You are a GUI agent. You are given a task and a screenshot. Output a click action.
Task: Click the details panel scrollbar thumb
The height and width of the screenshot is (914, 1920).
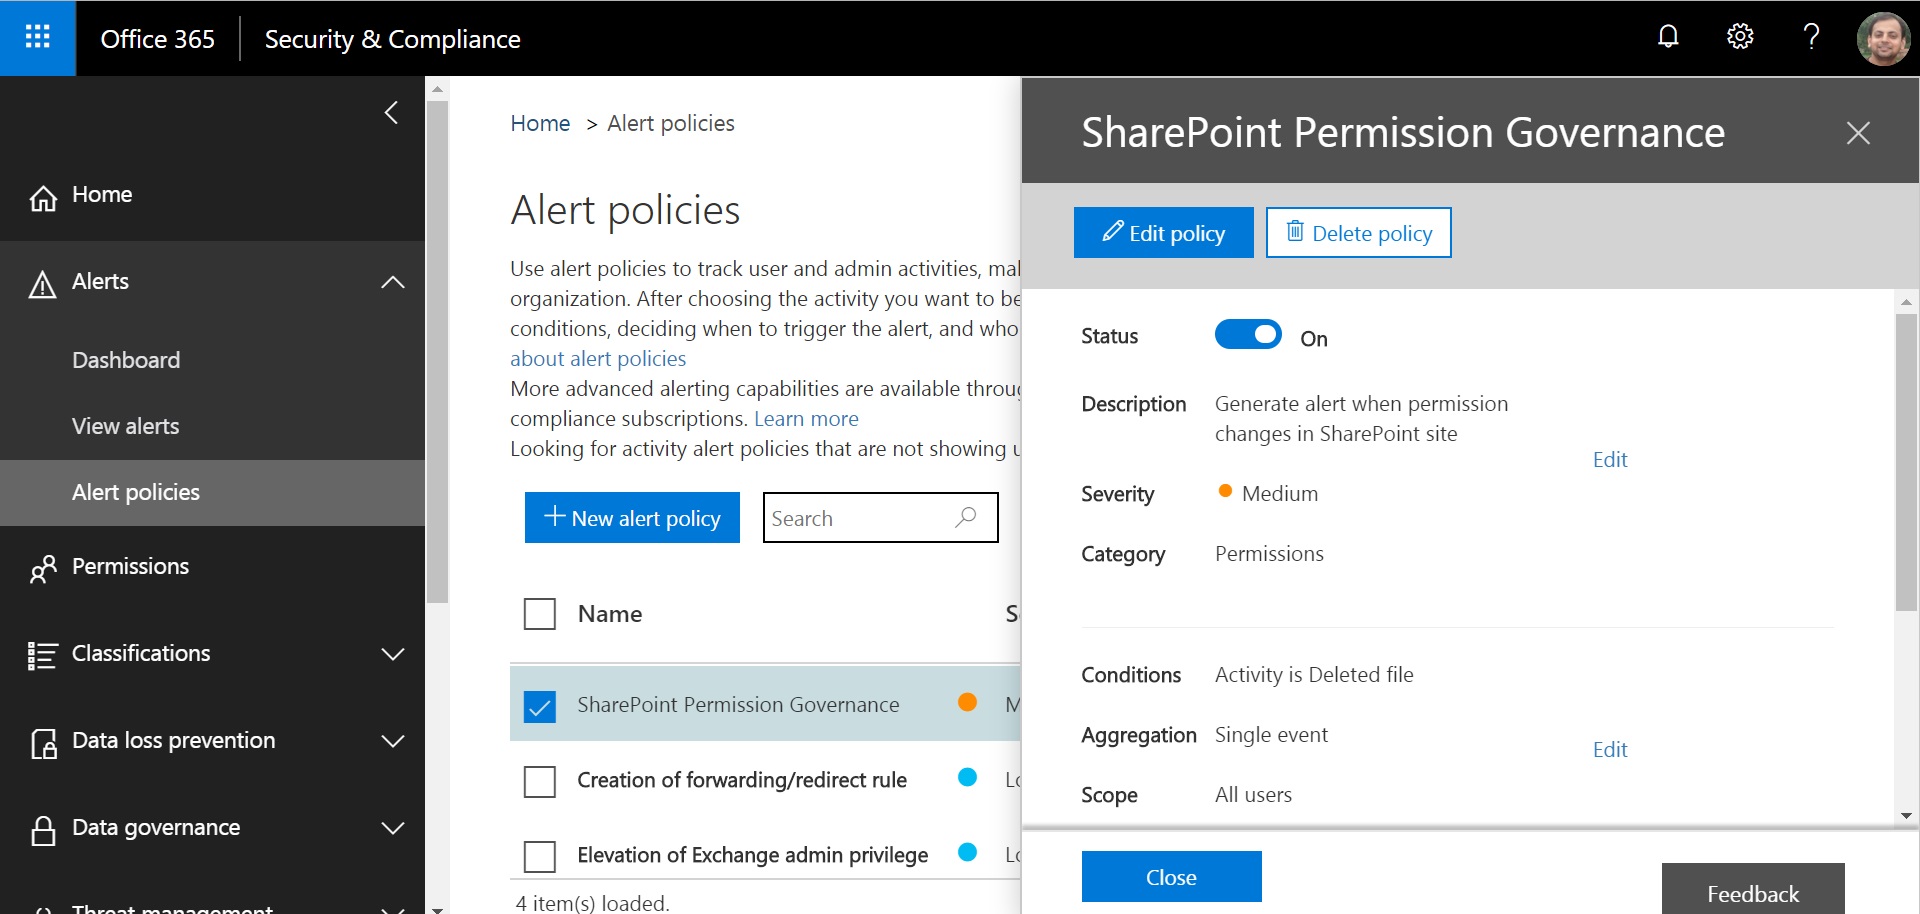1906,462
